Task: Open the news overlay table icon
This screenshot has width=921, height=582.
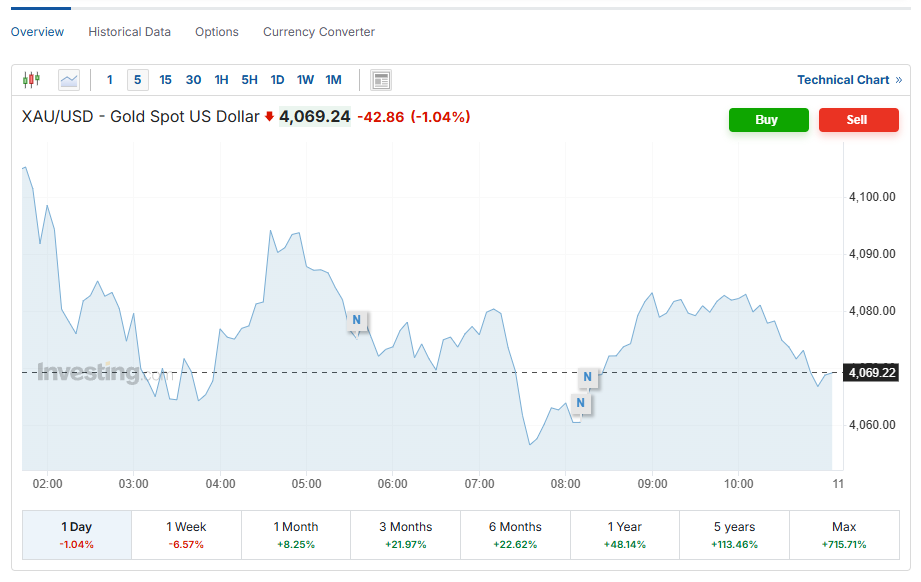Action: (381, 80)
